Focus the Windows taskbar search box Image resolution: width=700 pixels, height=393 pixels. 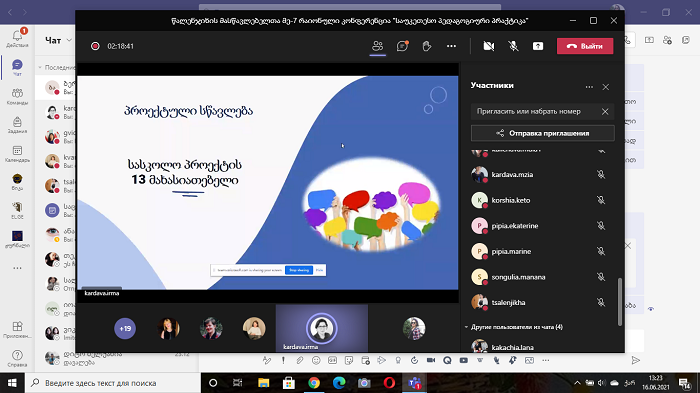click(113, 383)
